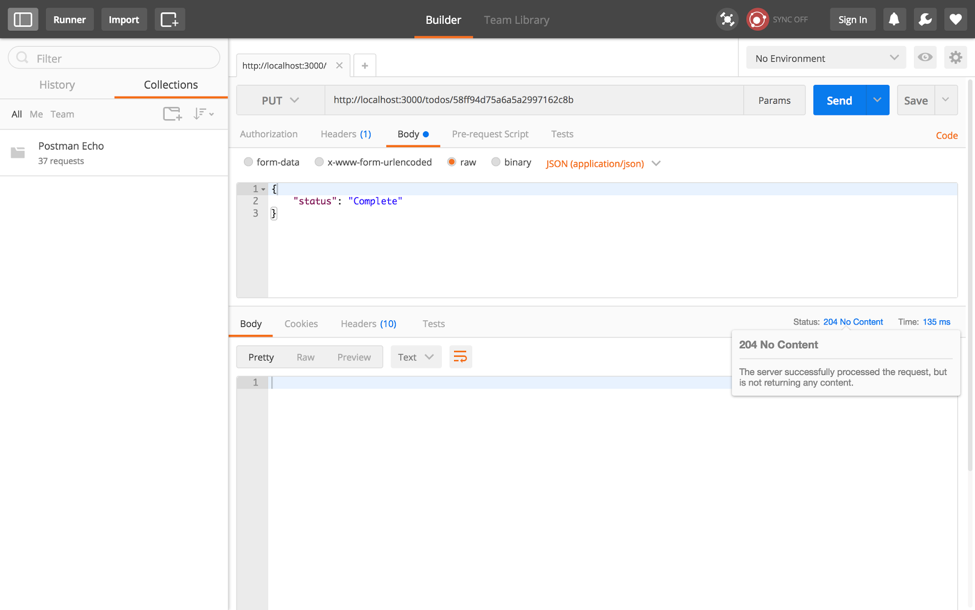Filter collections by All

(x=17, y=114)
